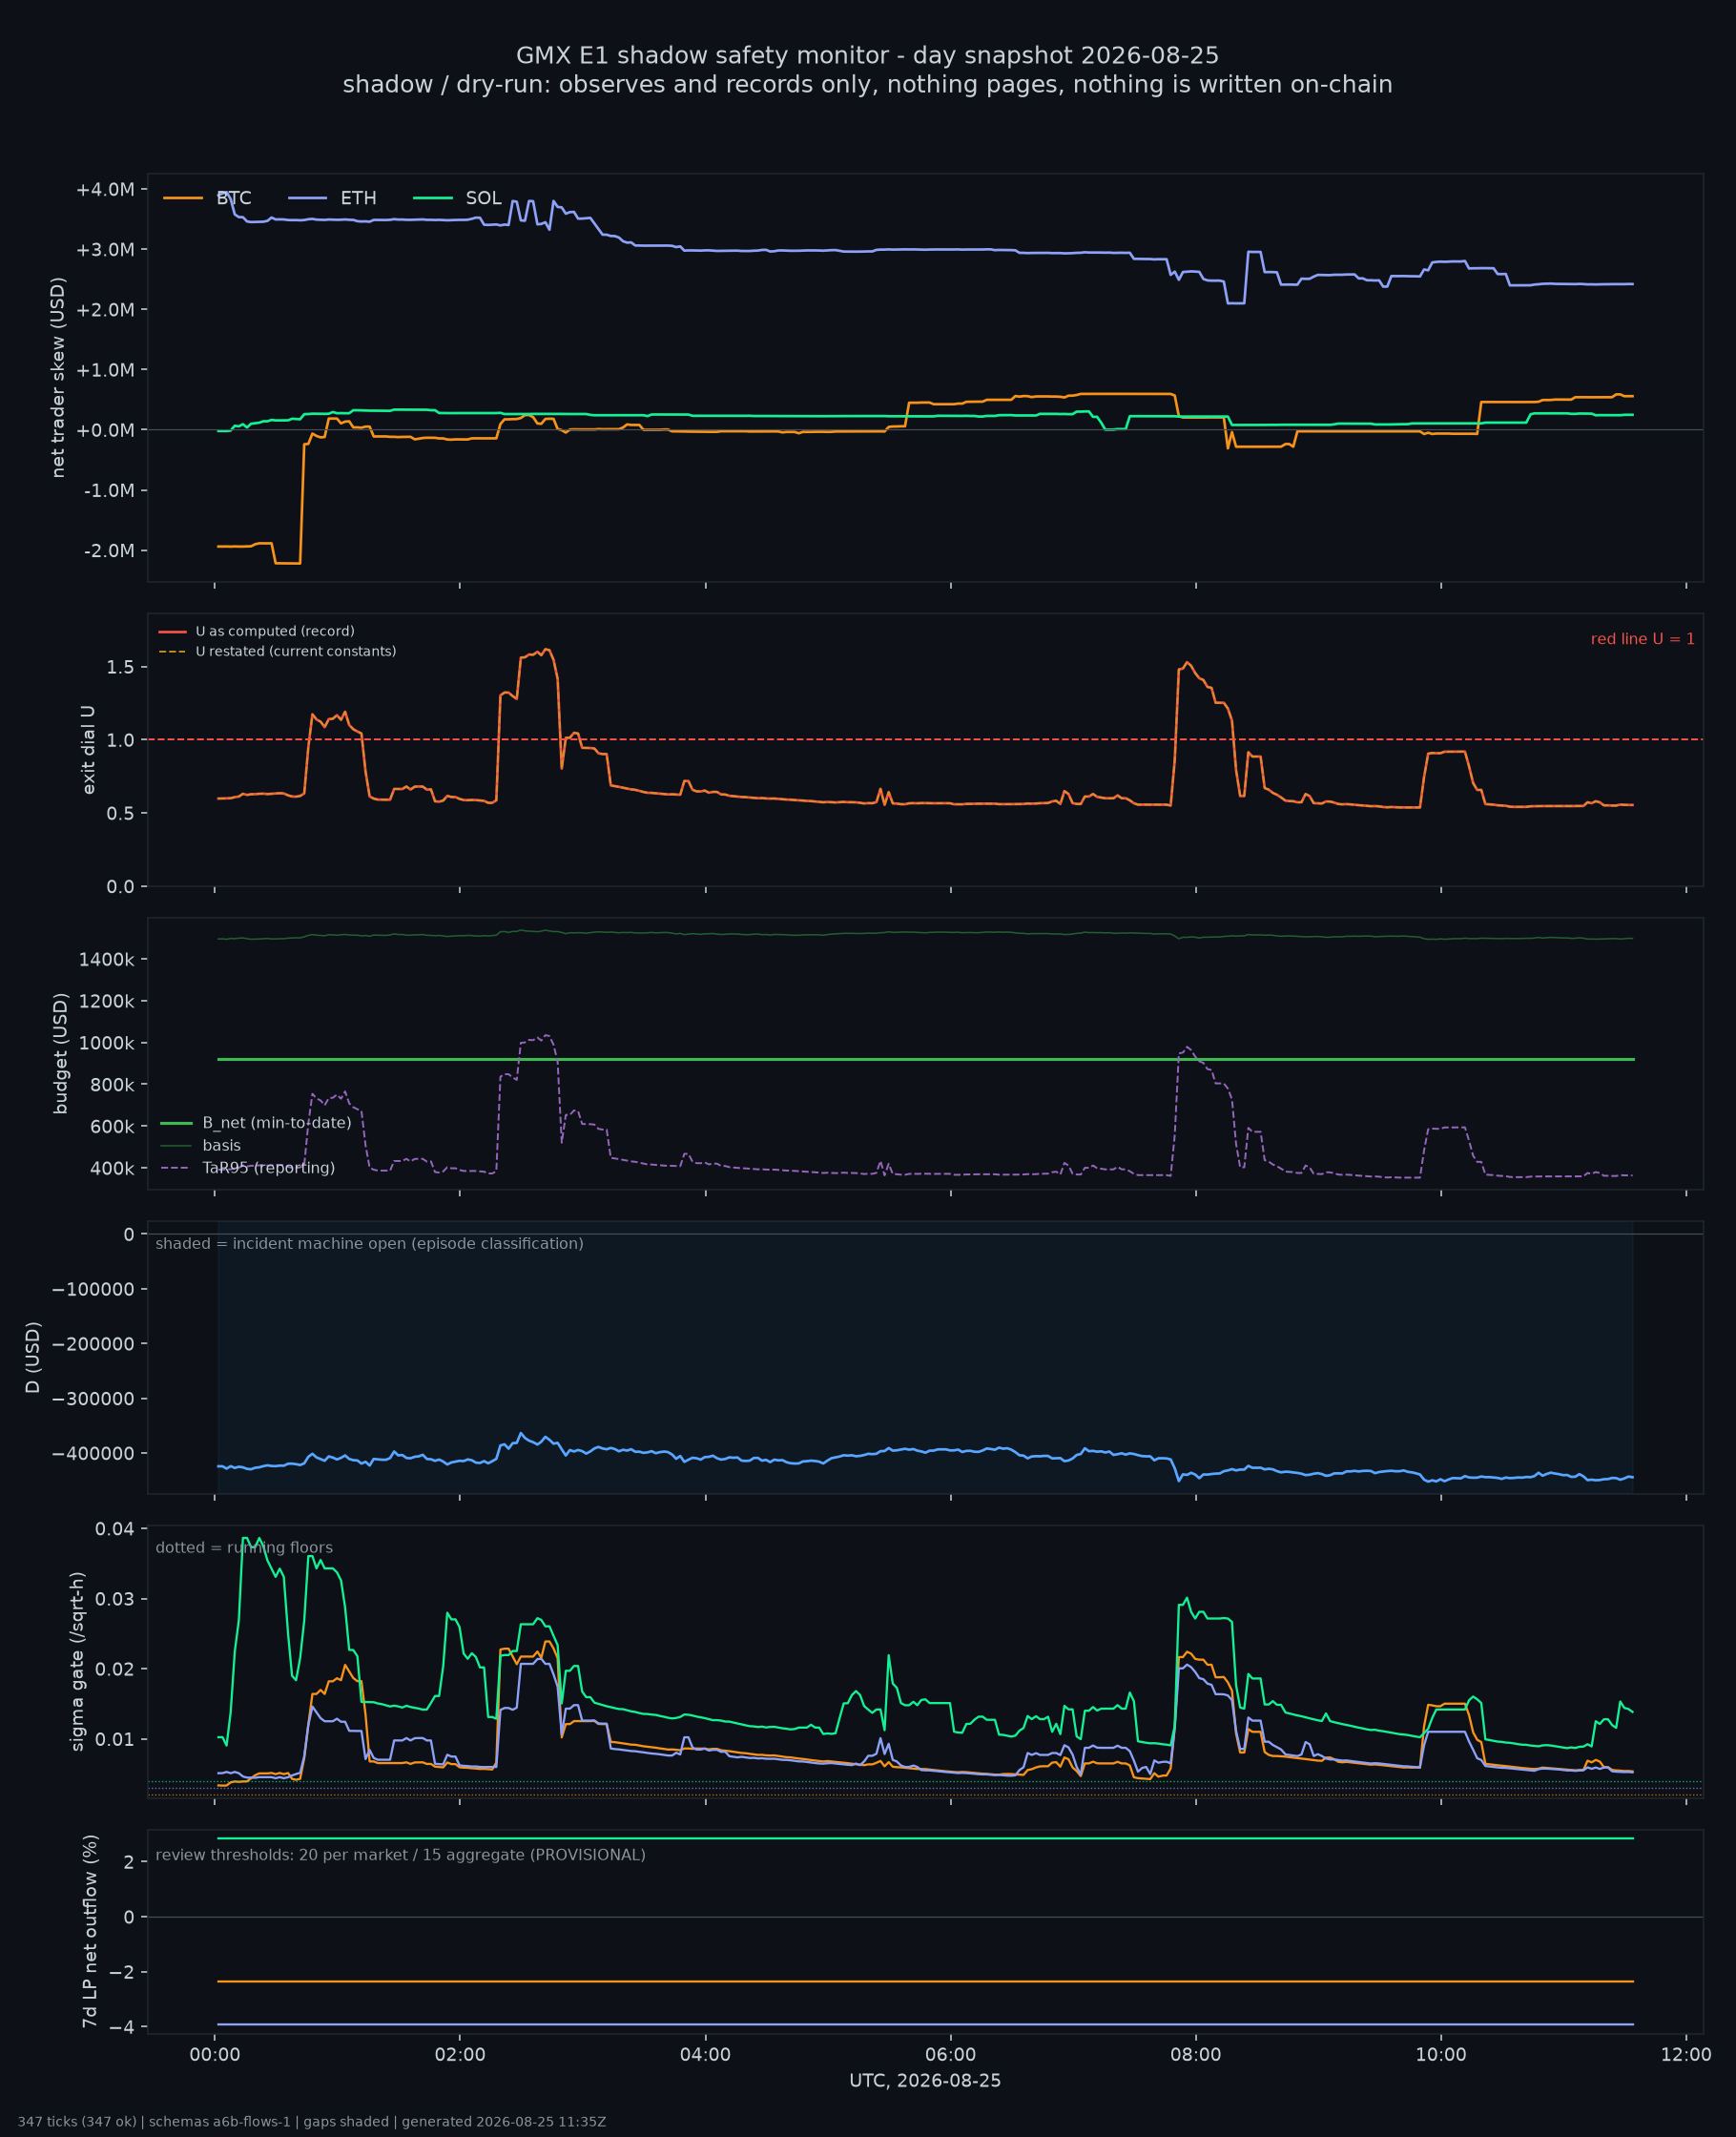Image resolution: width=1736 pixels, height=2137 pixels.
Task: Click the "12:00" time axis label
Action: click(x=1686, y=2055)
